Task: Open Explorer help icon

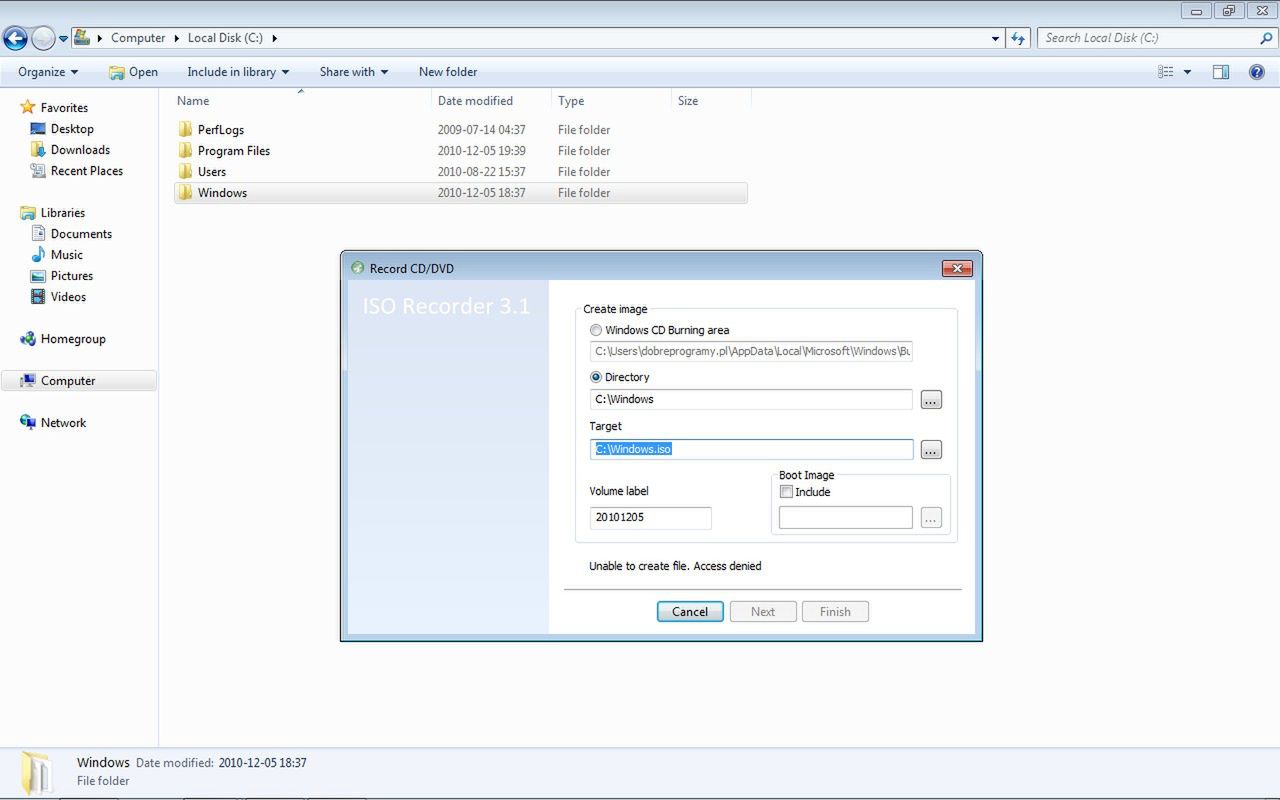Action: click(x=1257, y=72)
